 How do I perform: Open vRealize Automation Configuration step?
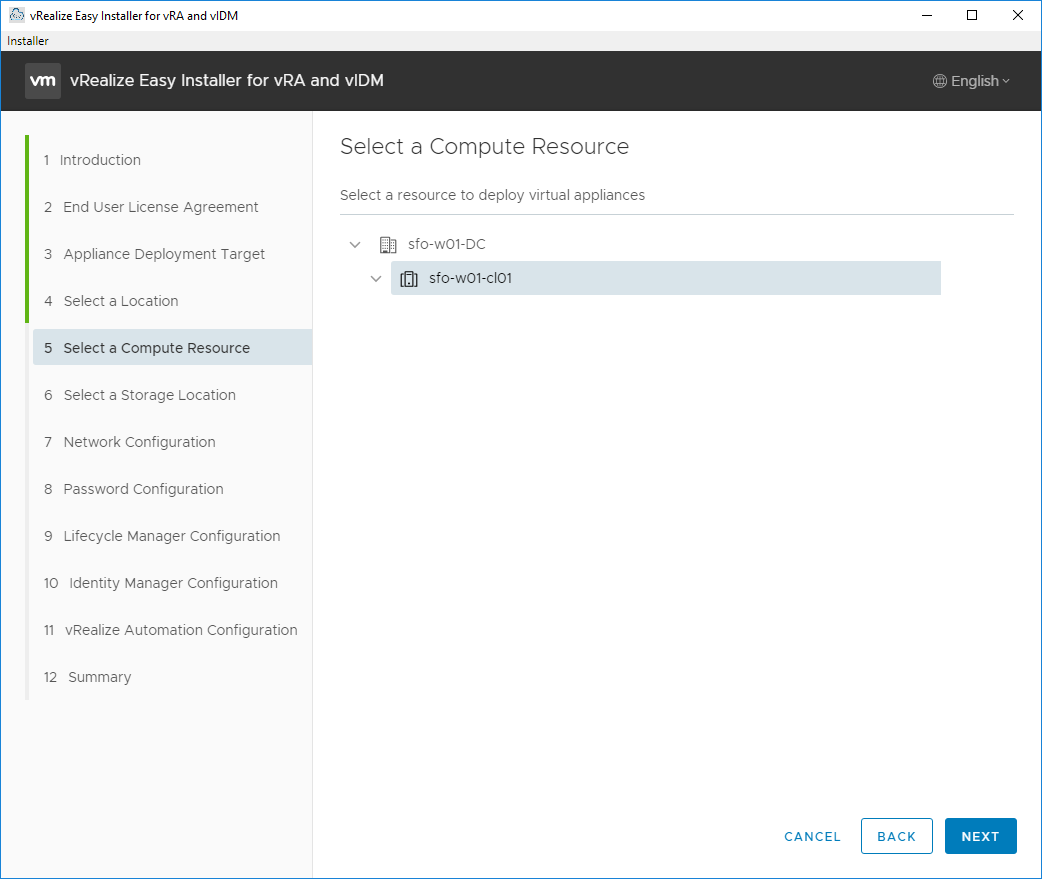point(171,630)
